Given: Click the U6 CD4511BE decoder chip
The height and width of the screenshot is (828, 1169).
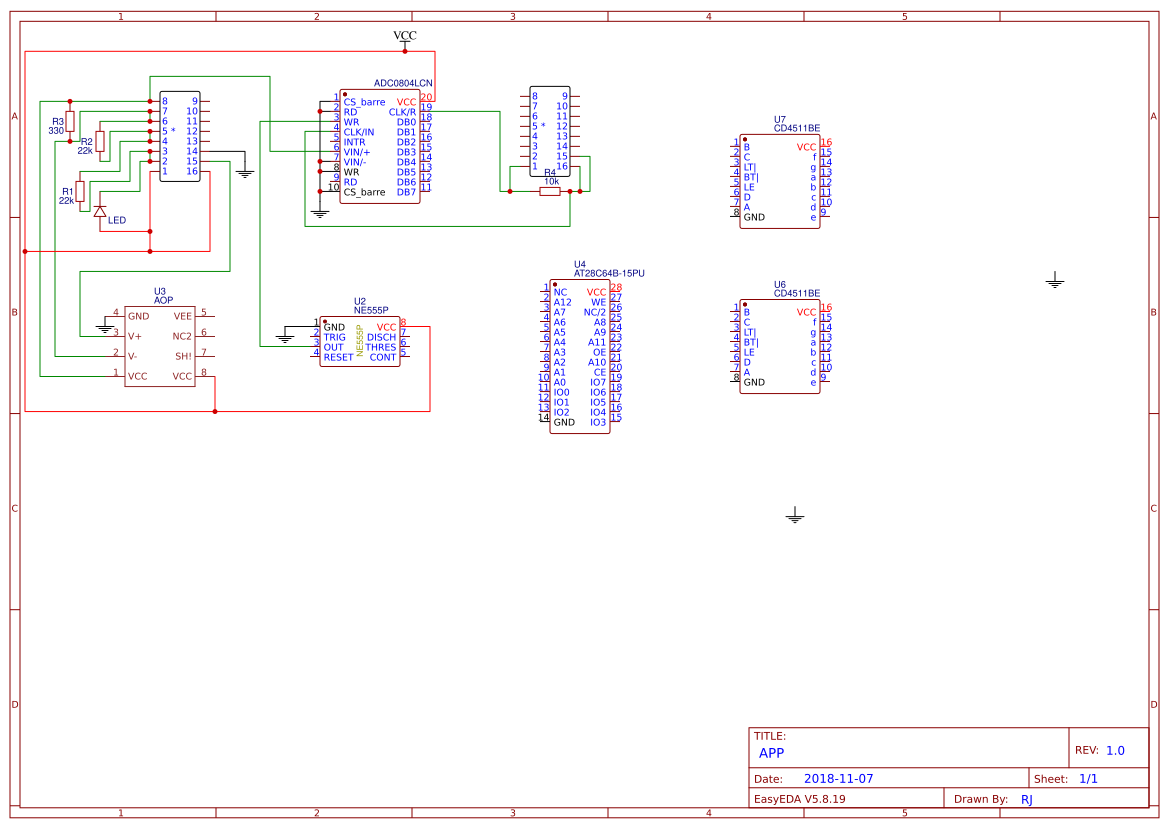Looking at the screenshot, I should (x=779, y=347).
